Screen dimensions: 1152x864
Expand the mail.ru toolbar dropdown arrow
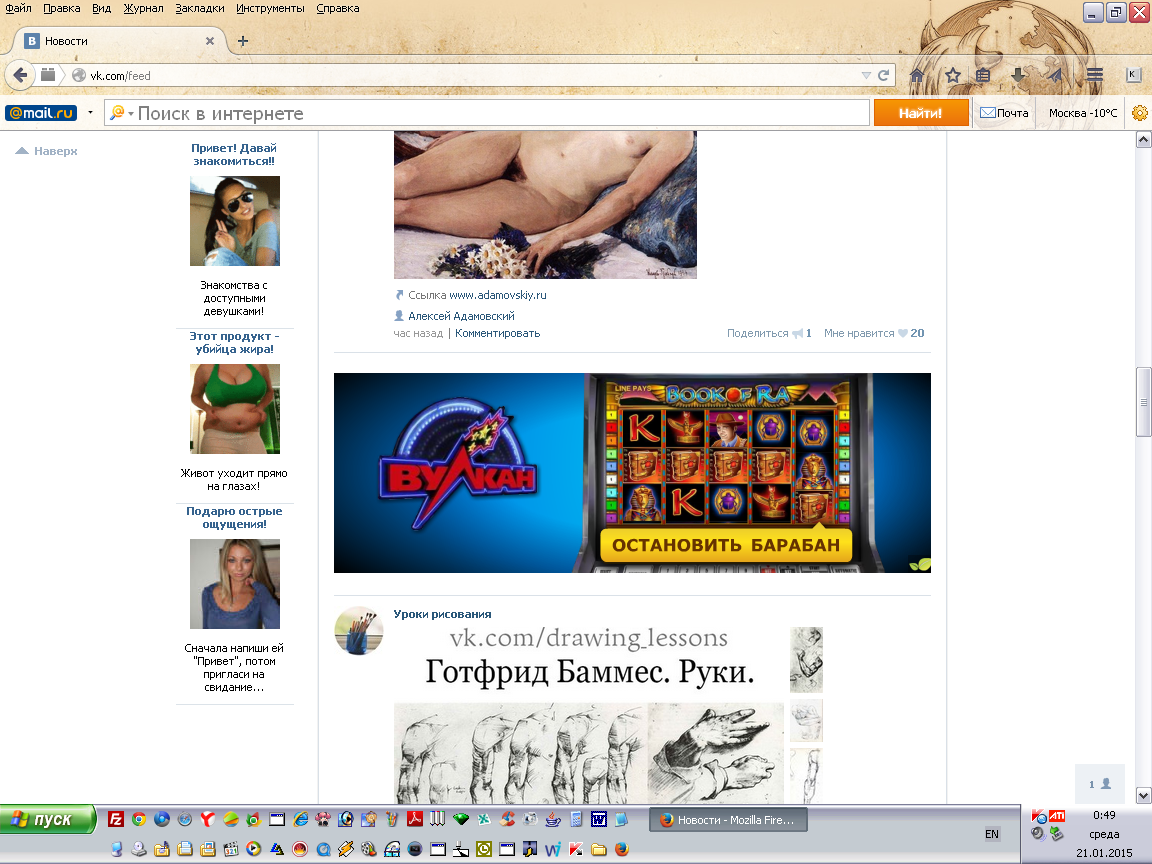point(90,113)
